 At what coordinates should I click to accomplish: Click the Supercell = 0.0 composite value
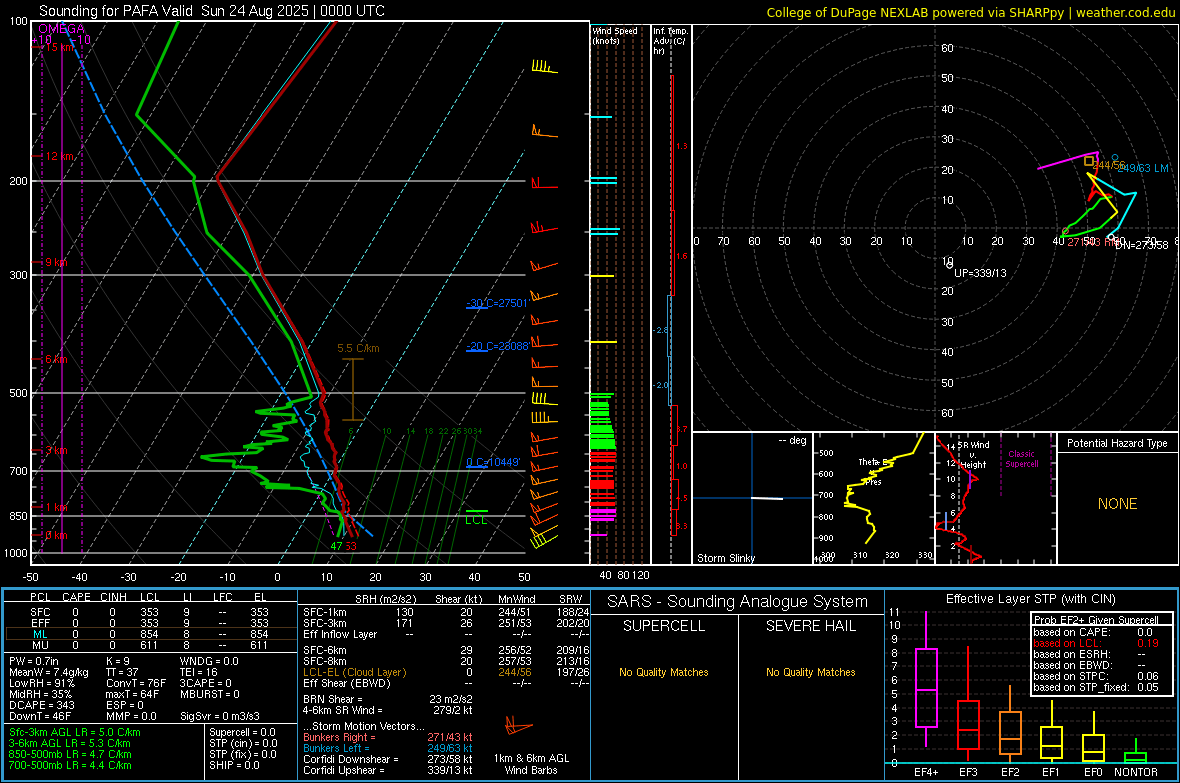click(242, 733)
